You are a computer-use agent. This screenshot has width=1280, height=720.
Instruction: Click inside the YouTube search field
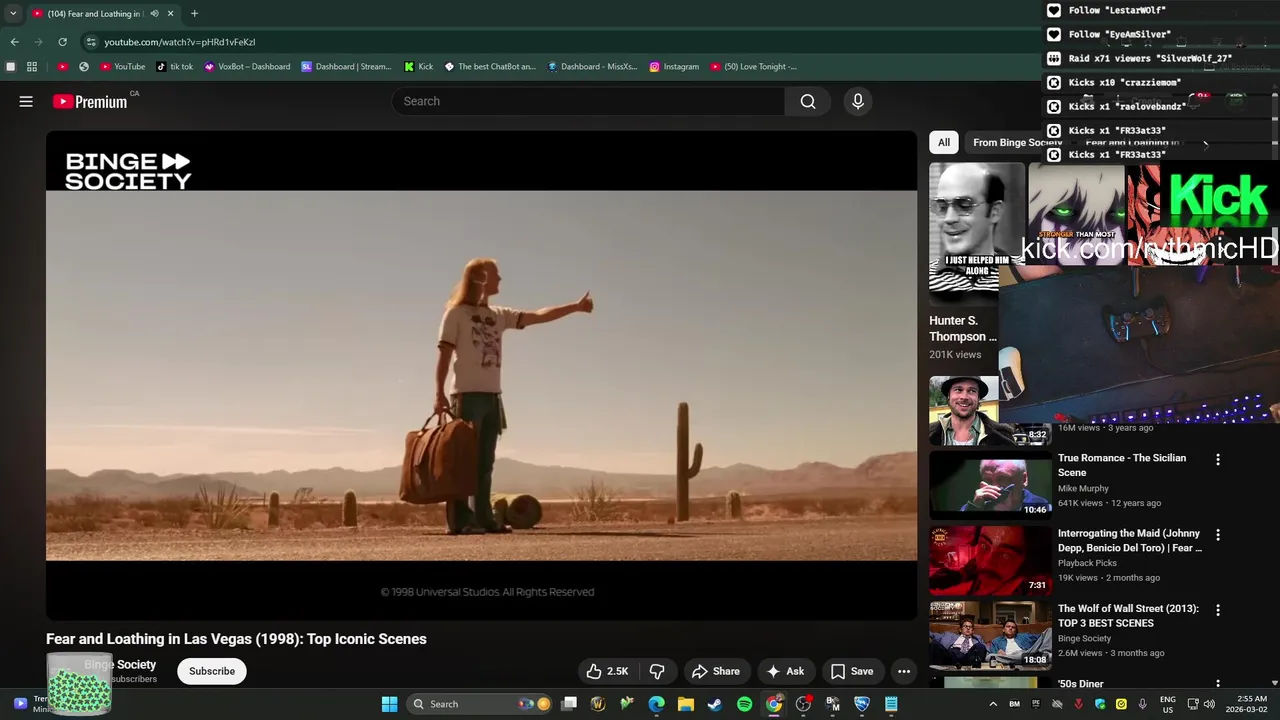point(590,101)
